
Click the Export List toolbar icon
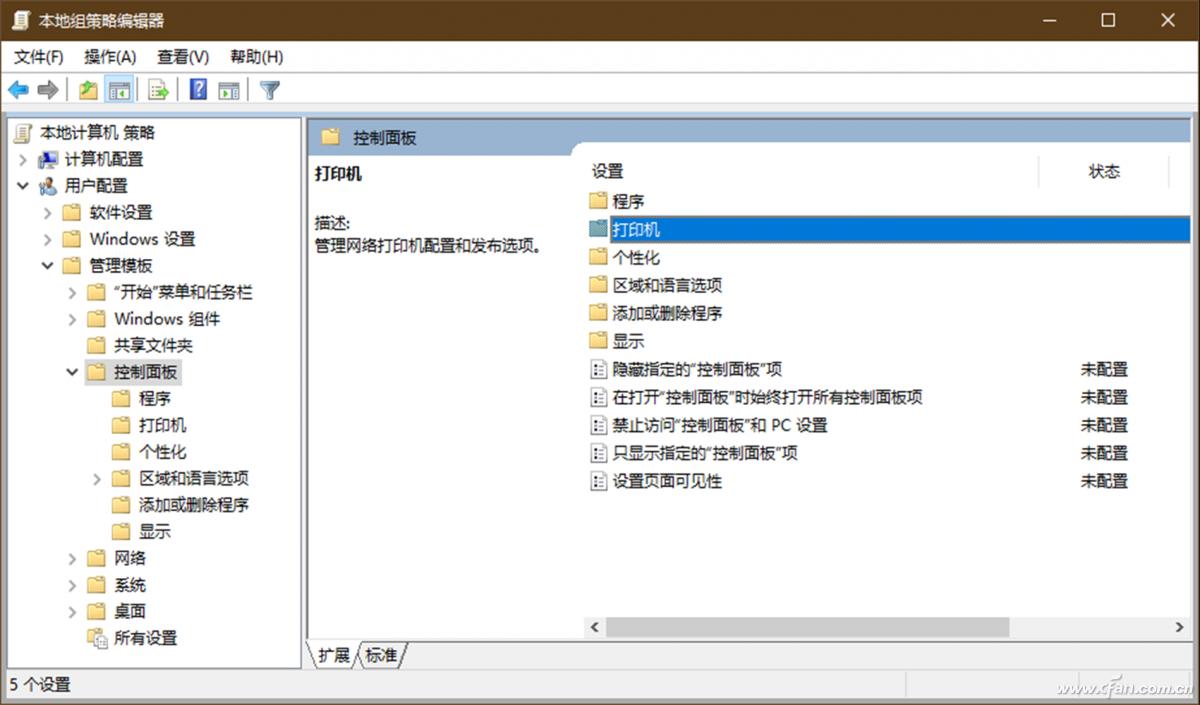(x=158, y=89)
